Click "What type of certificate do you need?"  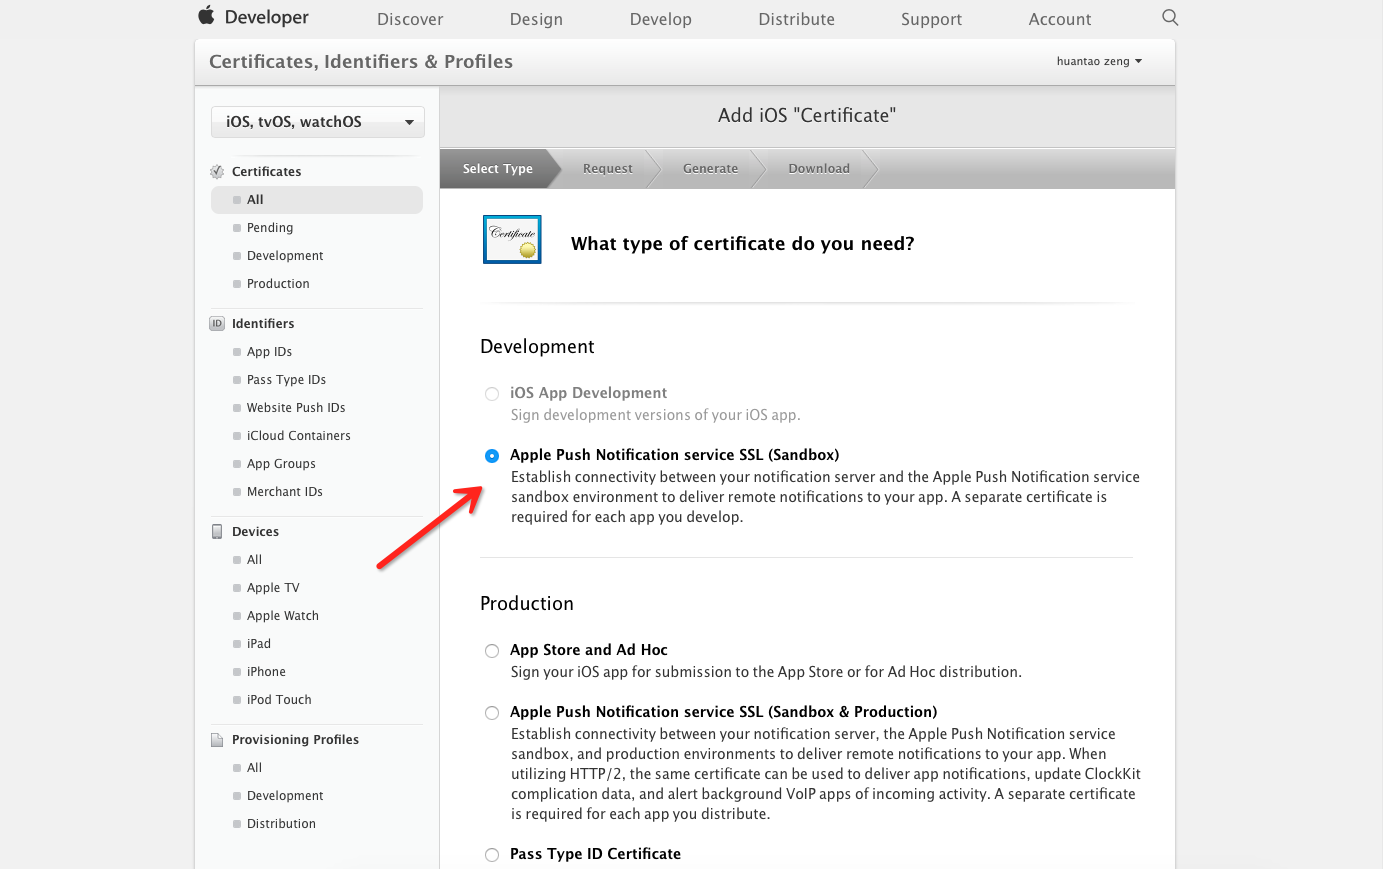coord(742,244)
